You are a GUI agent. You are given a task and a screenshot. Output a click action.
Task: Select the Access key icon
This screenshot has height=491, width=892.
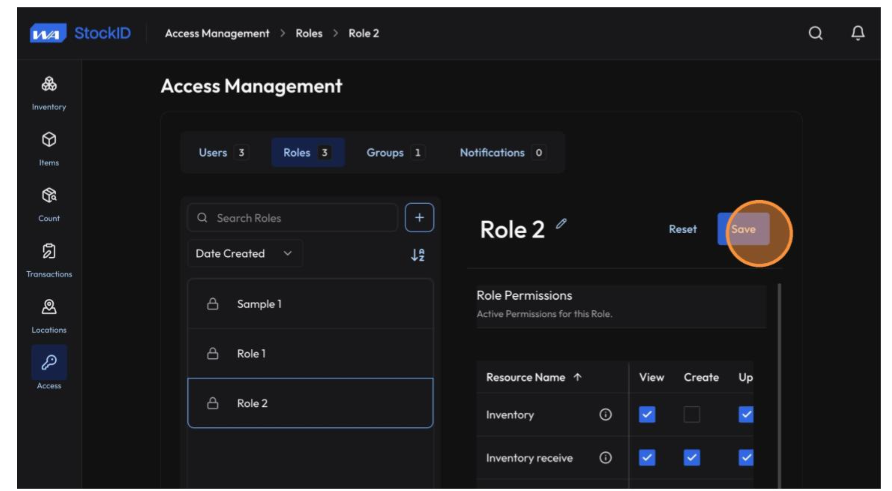(49, 362)
